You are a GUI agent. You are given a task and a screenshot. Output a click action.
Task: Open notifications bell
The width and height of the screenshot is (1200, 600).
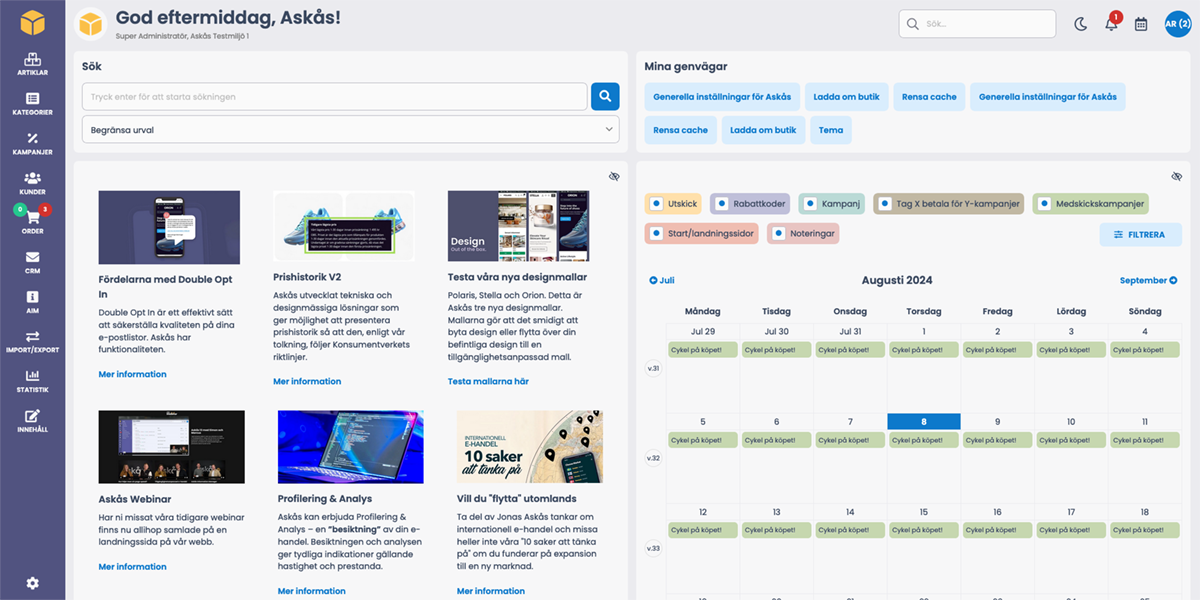tap(1111, 24)
